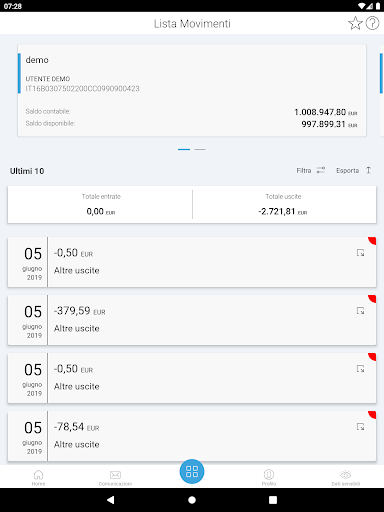Tap Esporta to export movements
The height and width of the screenshot is (512, 384).
(354, 170)
